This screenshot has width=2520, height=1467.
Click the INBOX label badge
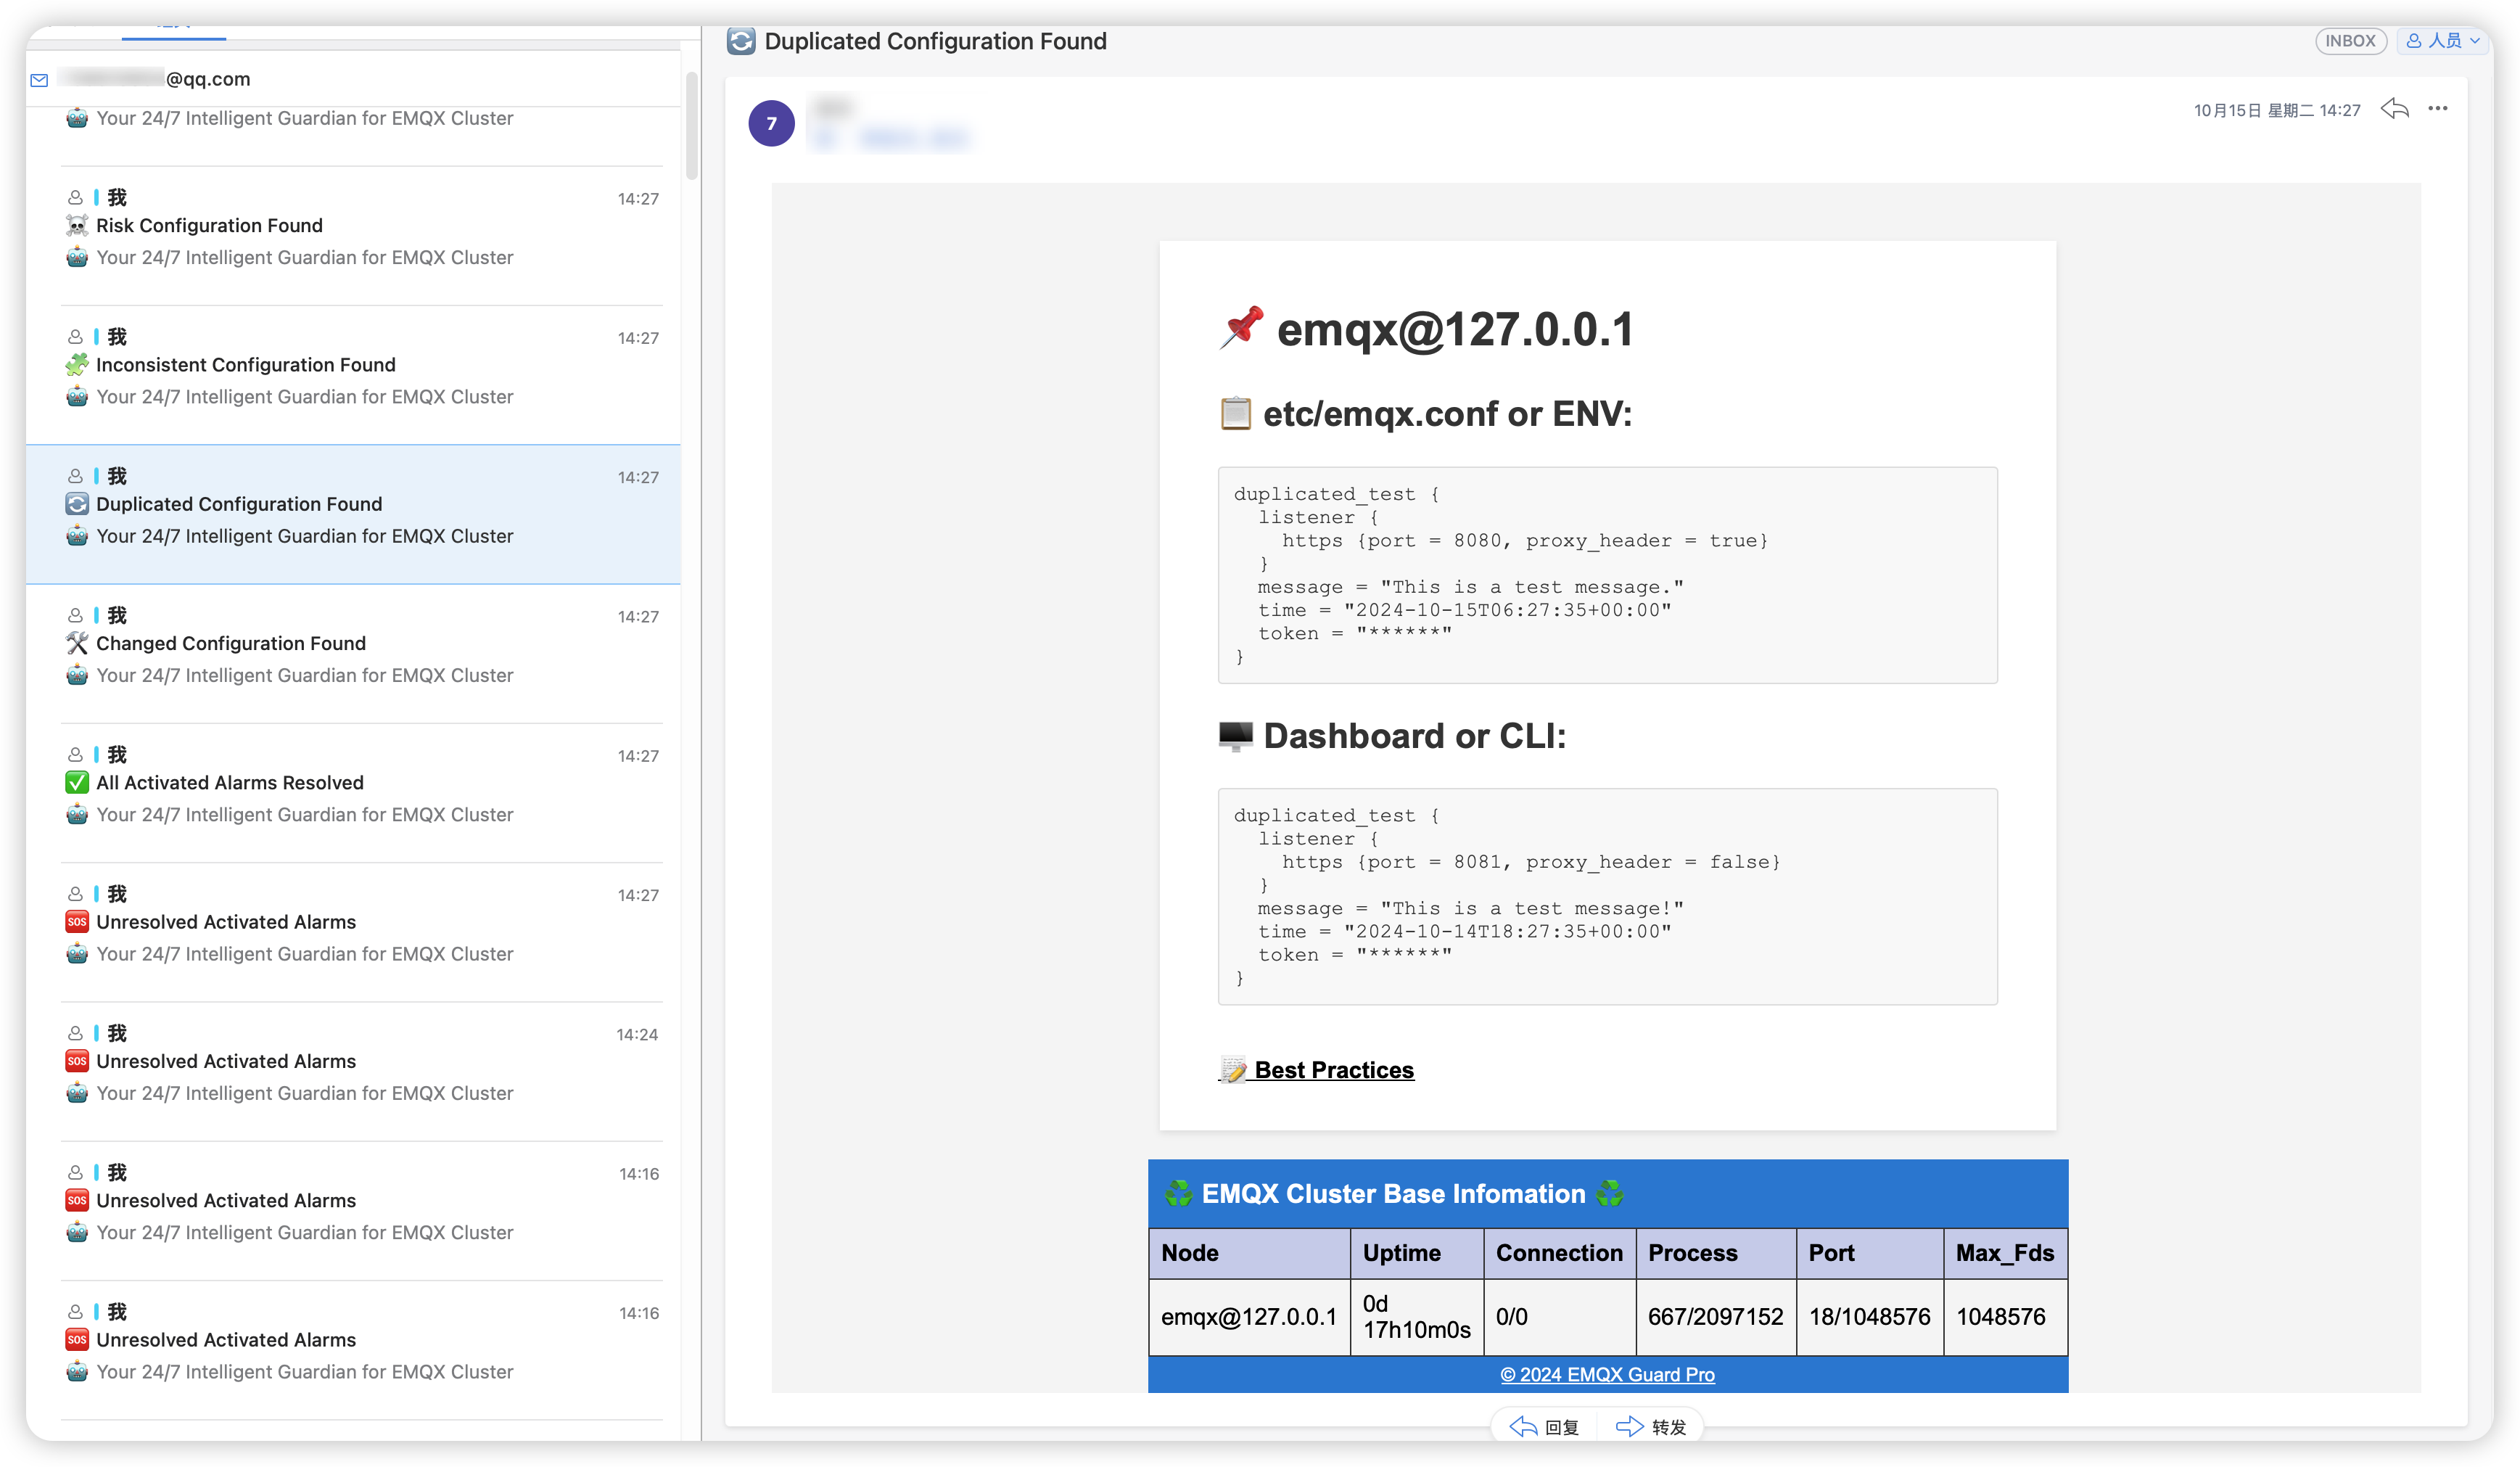[2350, 41]
